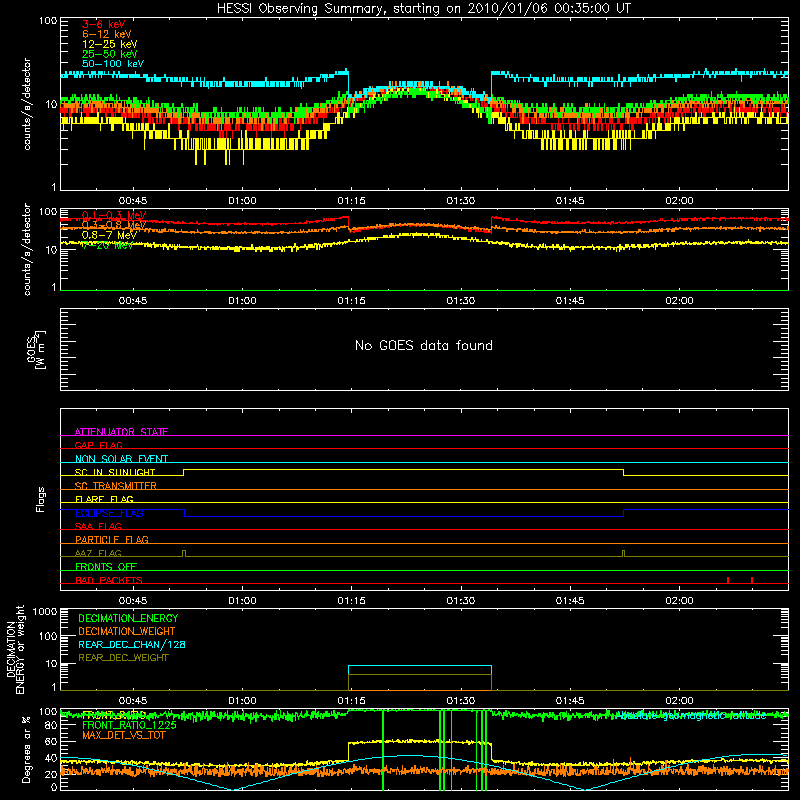
Task: Select the 'FRONTS_OFF' flag label
Action: [x=106, y=566]
